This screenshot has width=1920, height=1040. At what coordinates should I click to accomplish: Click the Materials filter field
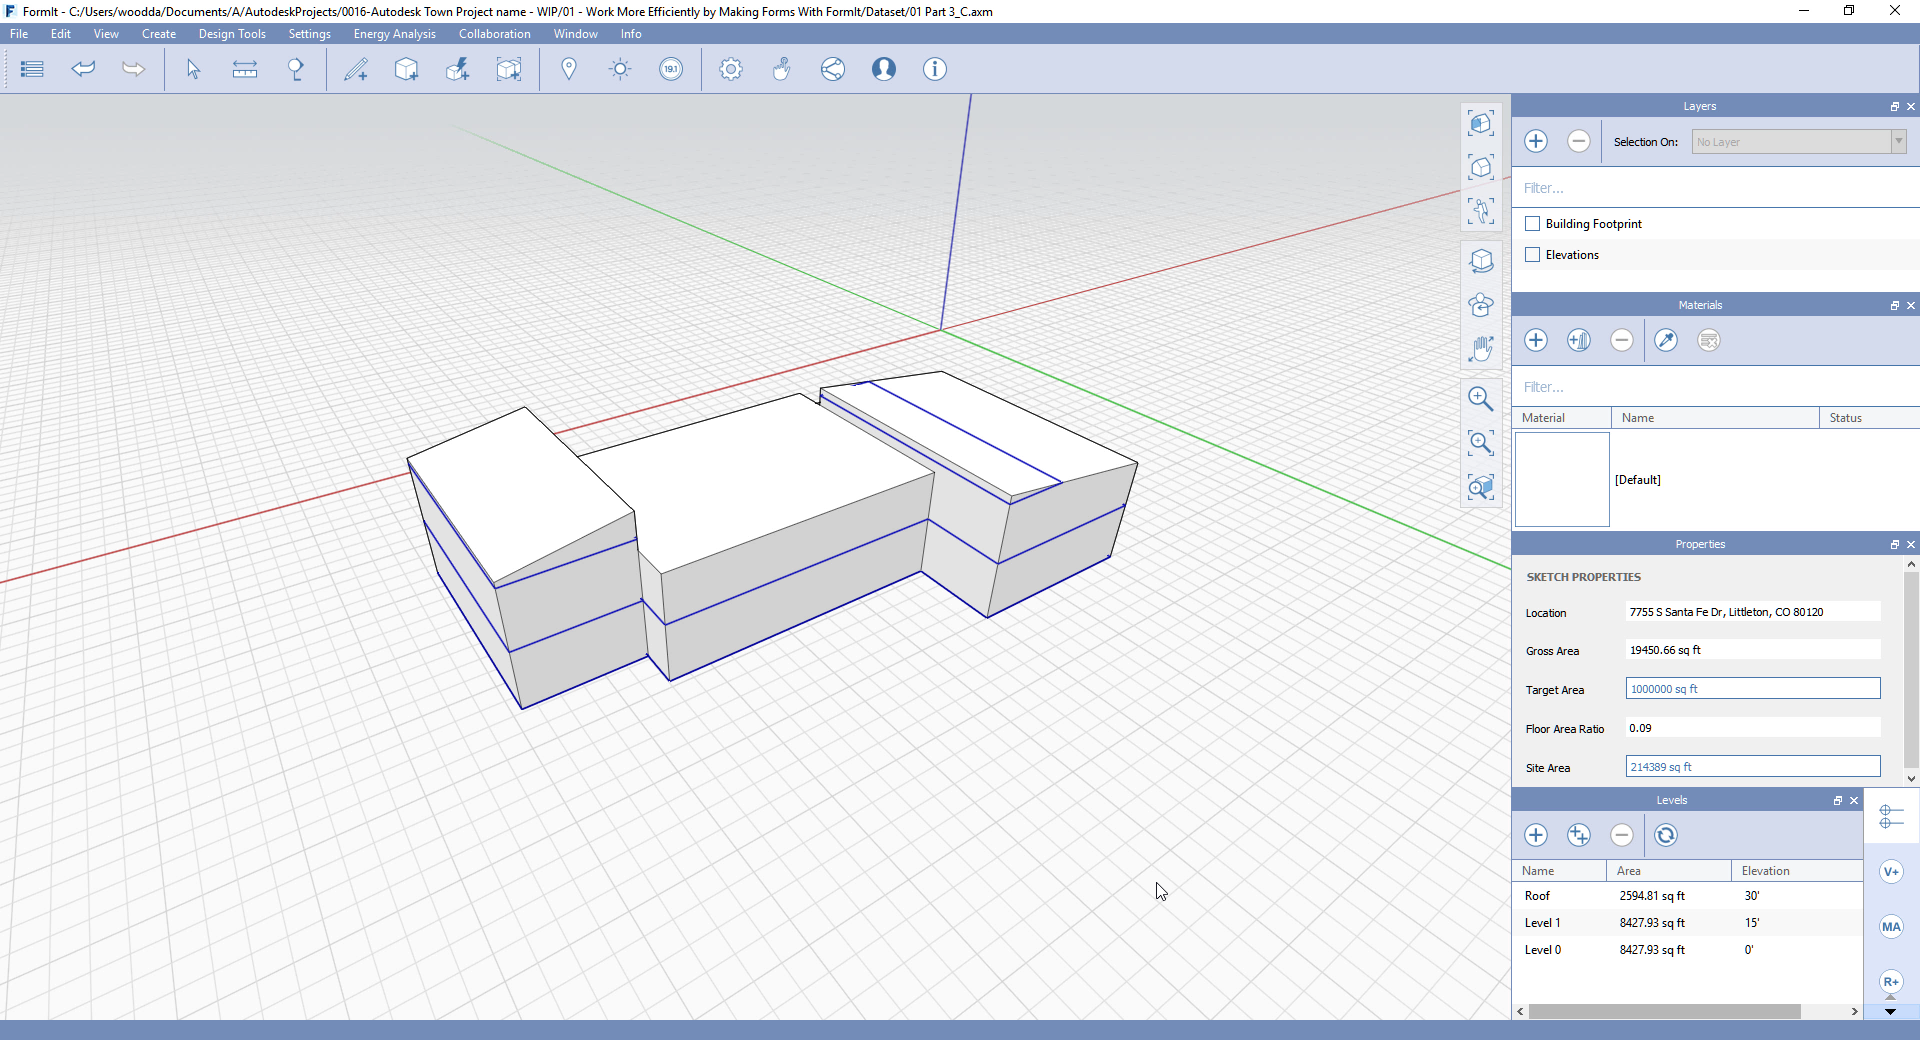tap(1715, 387)
